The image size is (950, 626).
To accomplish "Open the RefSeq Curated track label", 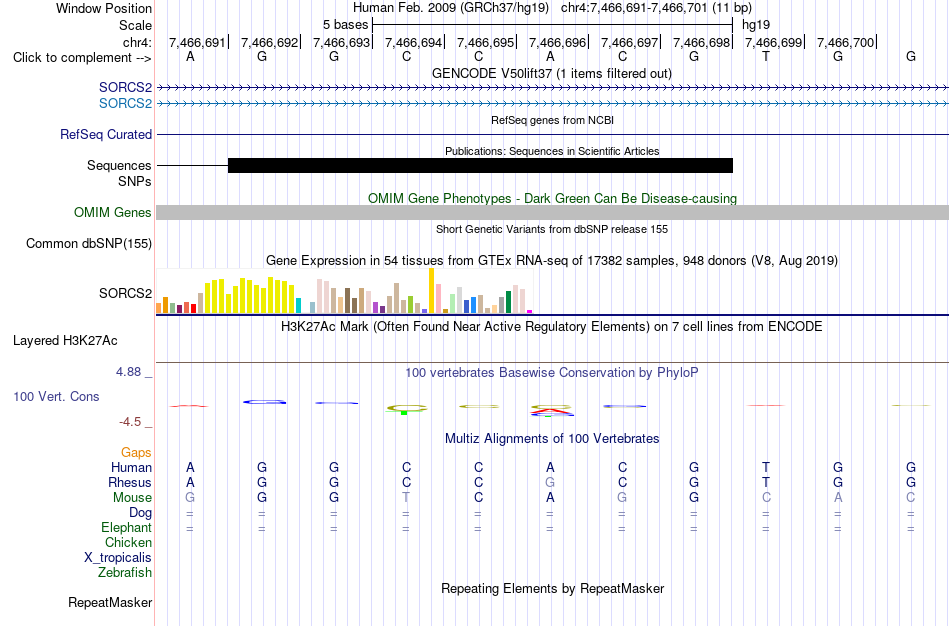I will [x=106, y=135].
